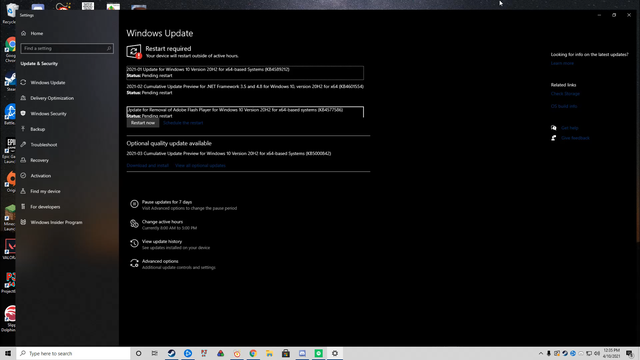
Task: Click the Activation checkmark icon
Action: coord(23,176)
